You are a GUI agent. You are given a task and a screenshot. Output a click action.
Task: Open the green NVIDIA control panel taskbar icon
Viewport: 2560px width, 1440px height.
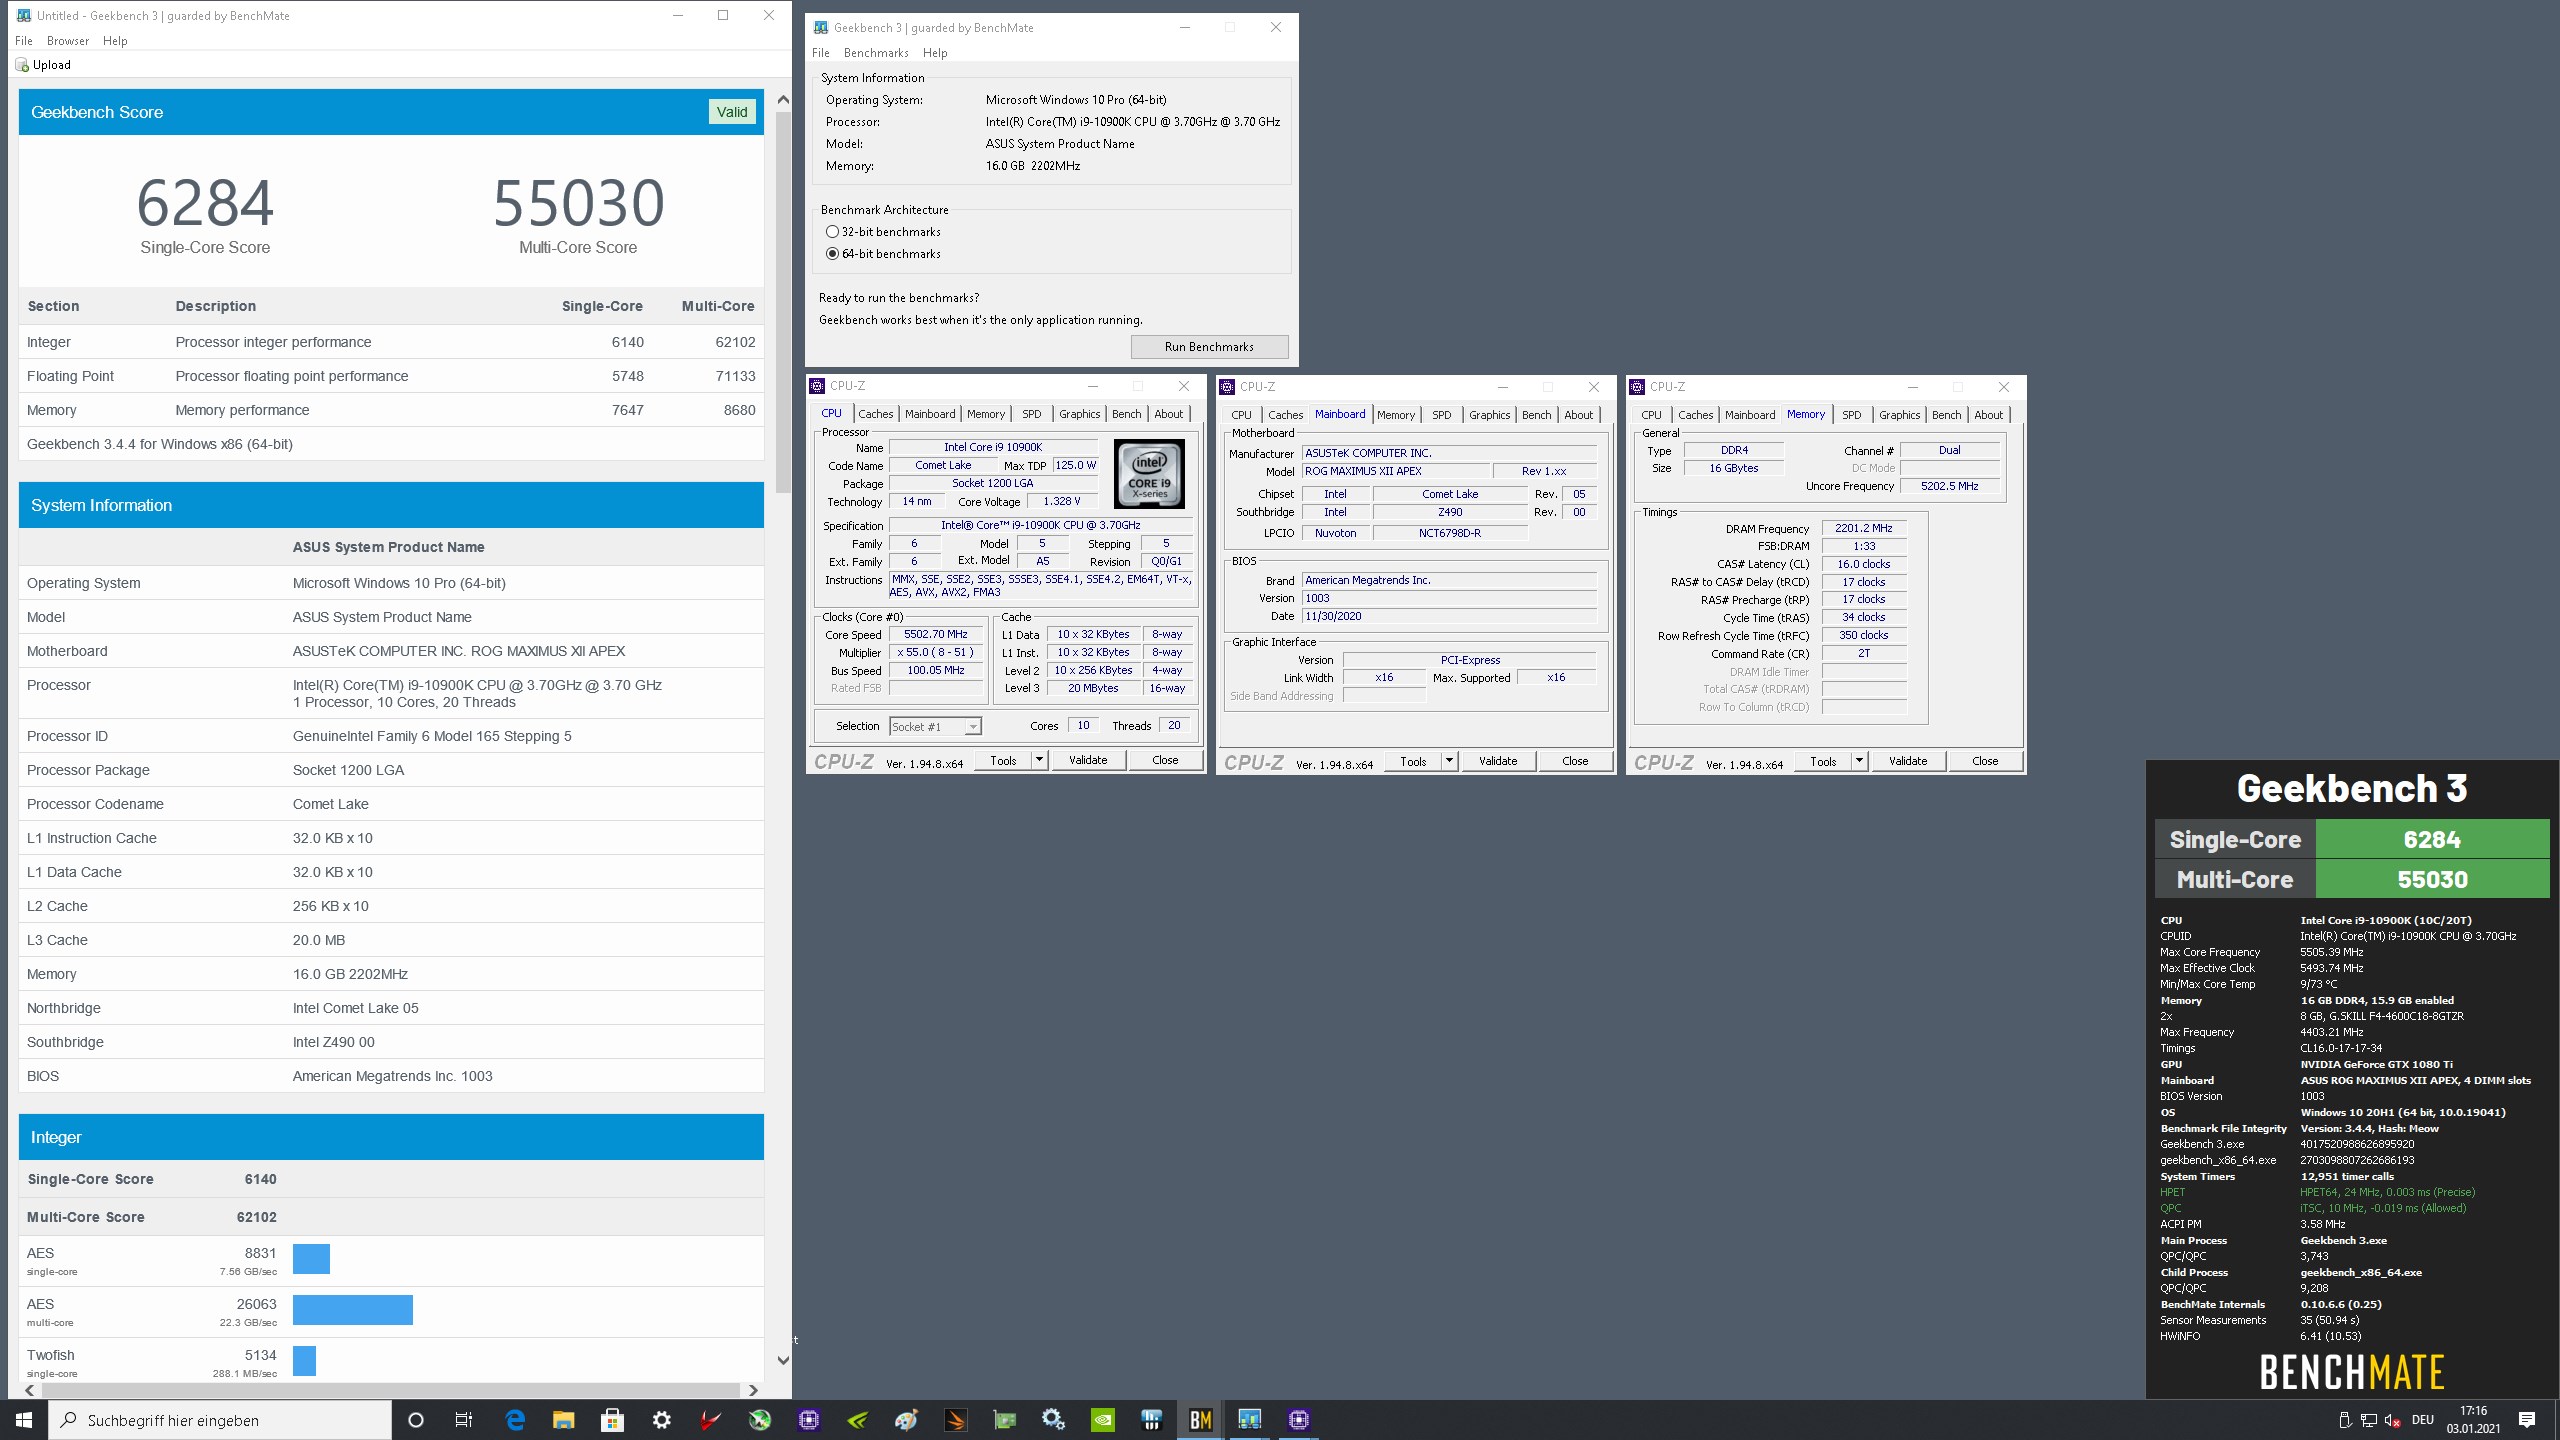tap(1102, 1419)
